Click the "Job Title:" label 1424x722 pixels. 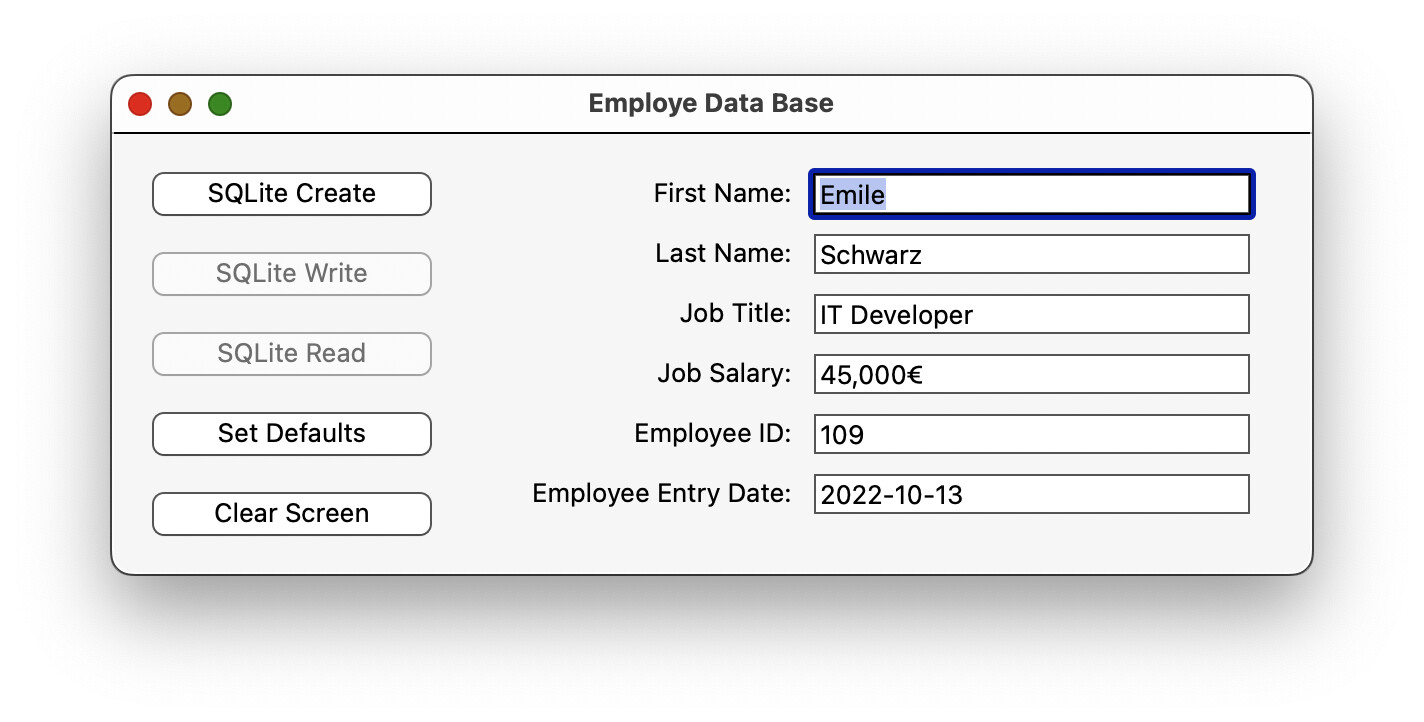pos(735,313)
